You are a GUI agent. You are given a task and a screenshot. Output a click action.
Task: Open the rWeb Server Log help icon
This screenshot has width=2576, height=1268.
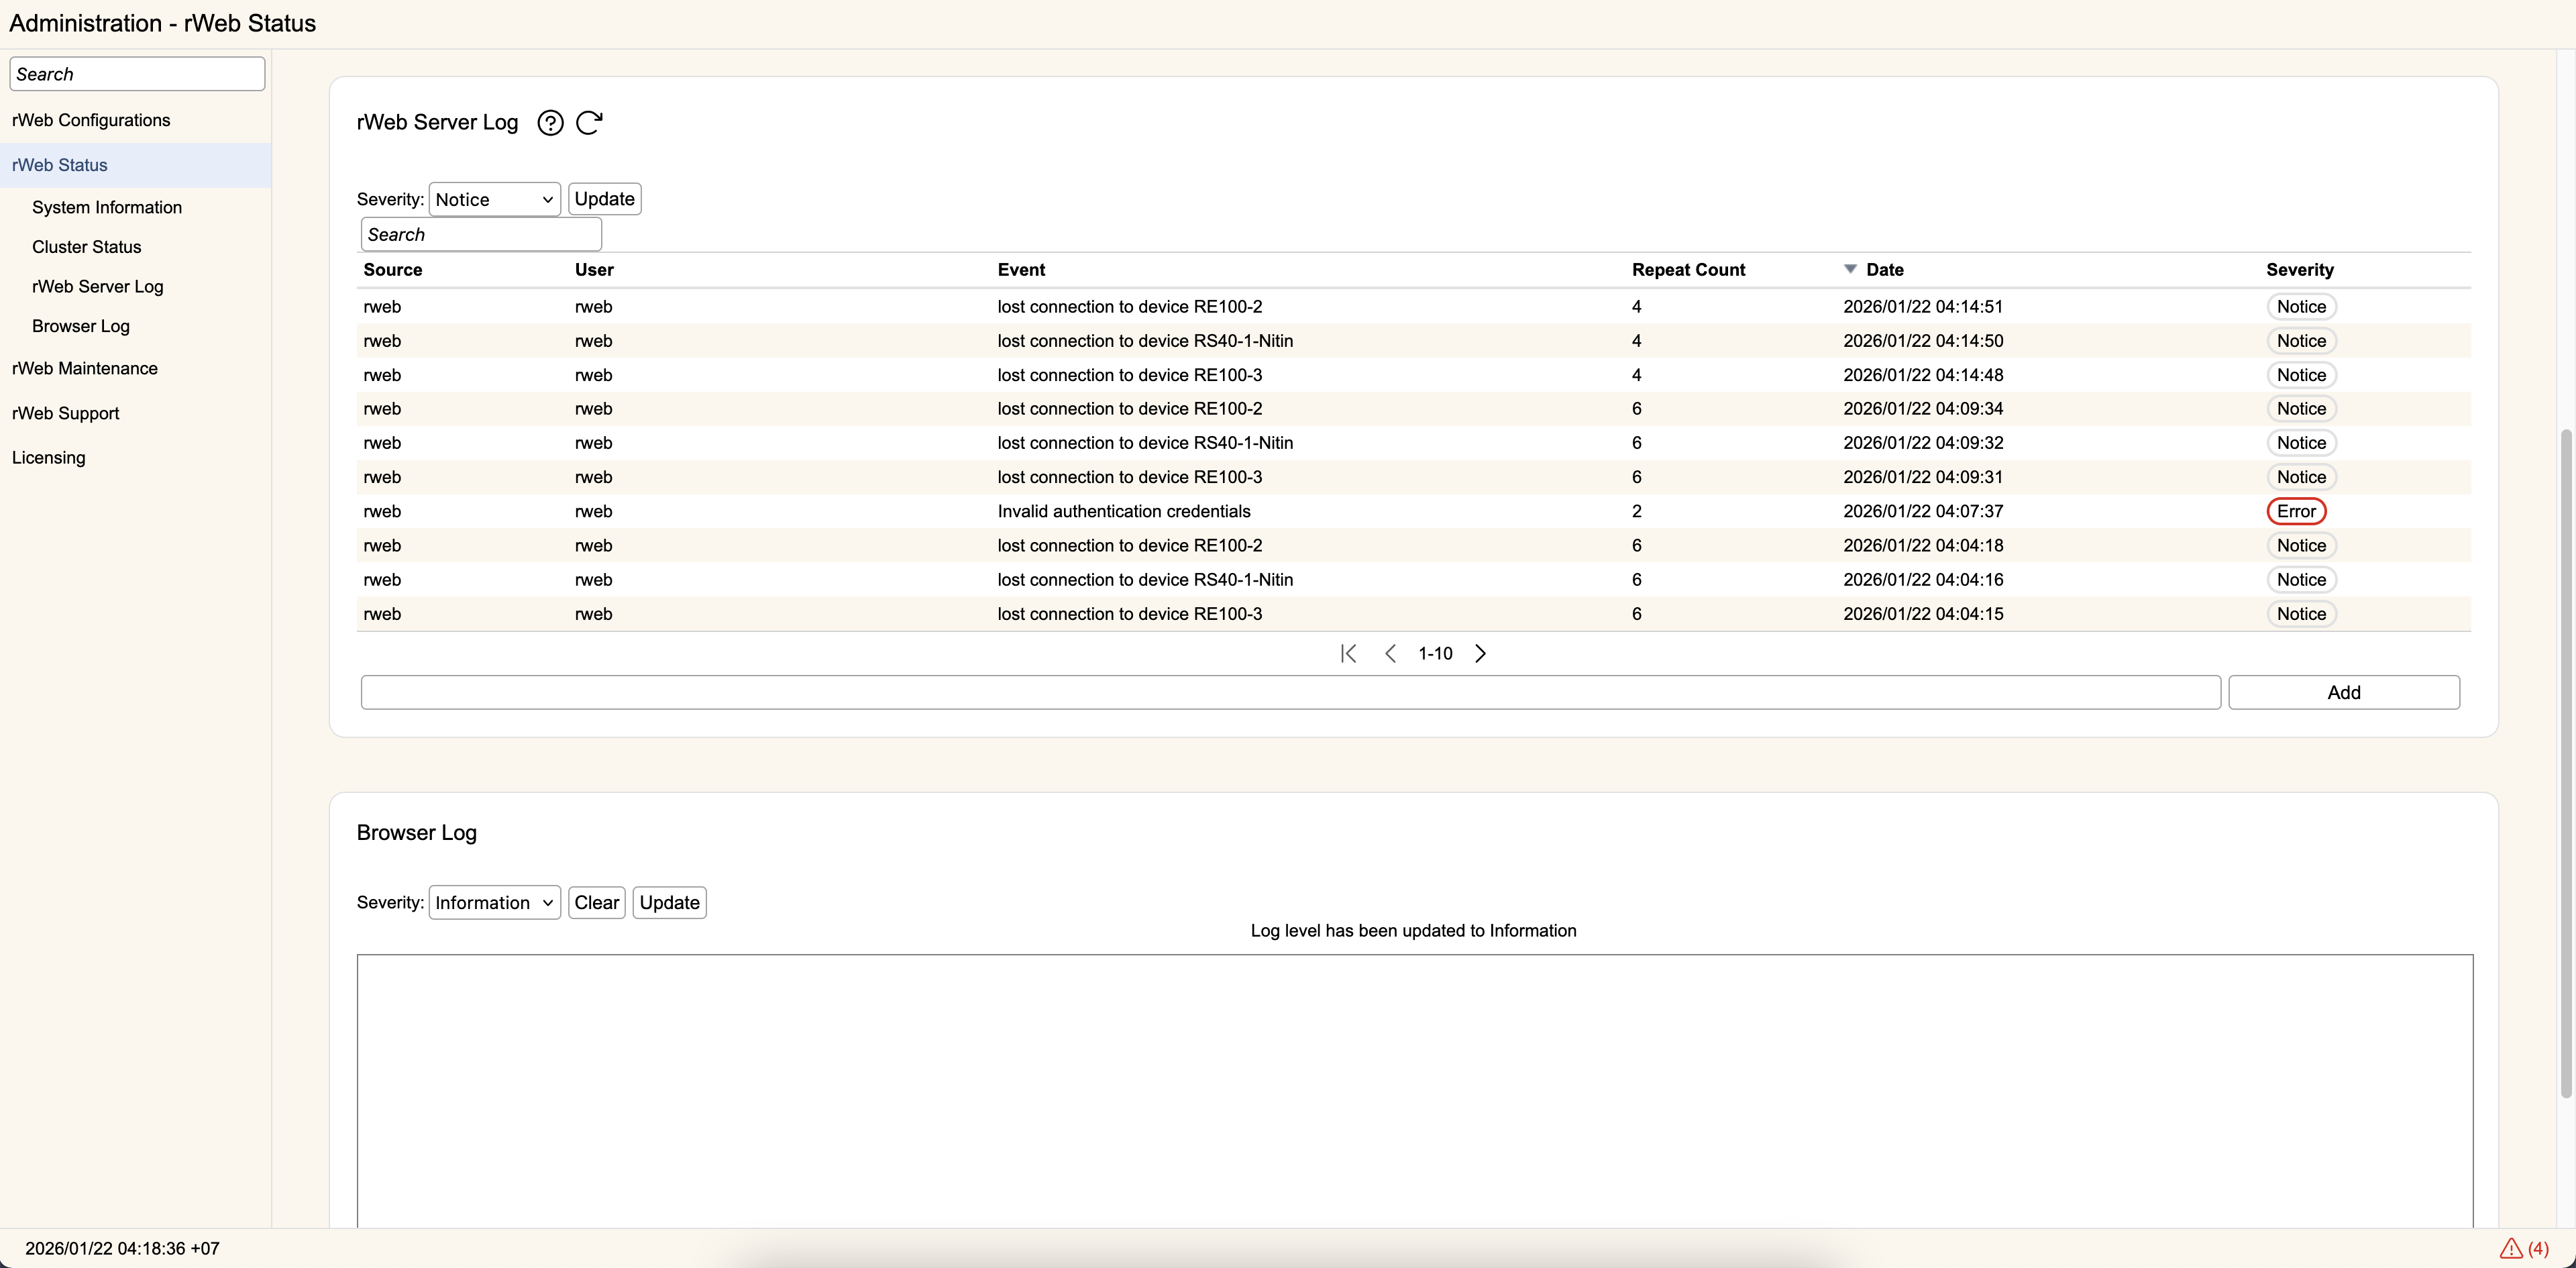(550, 123)
